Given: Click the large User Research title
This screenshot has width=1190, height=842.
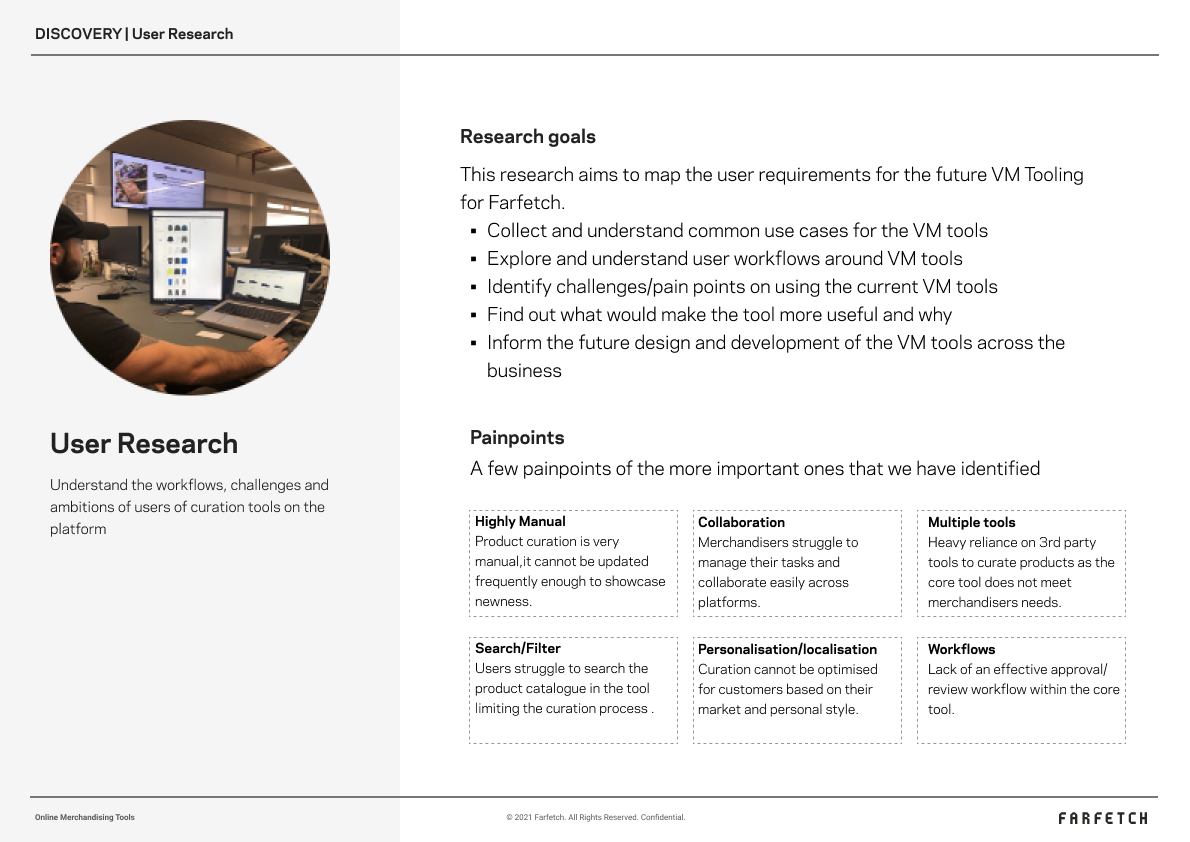Looking at the screenshot, I should pyautogui.click(x=144, y=444).
